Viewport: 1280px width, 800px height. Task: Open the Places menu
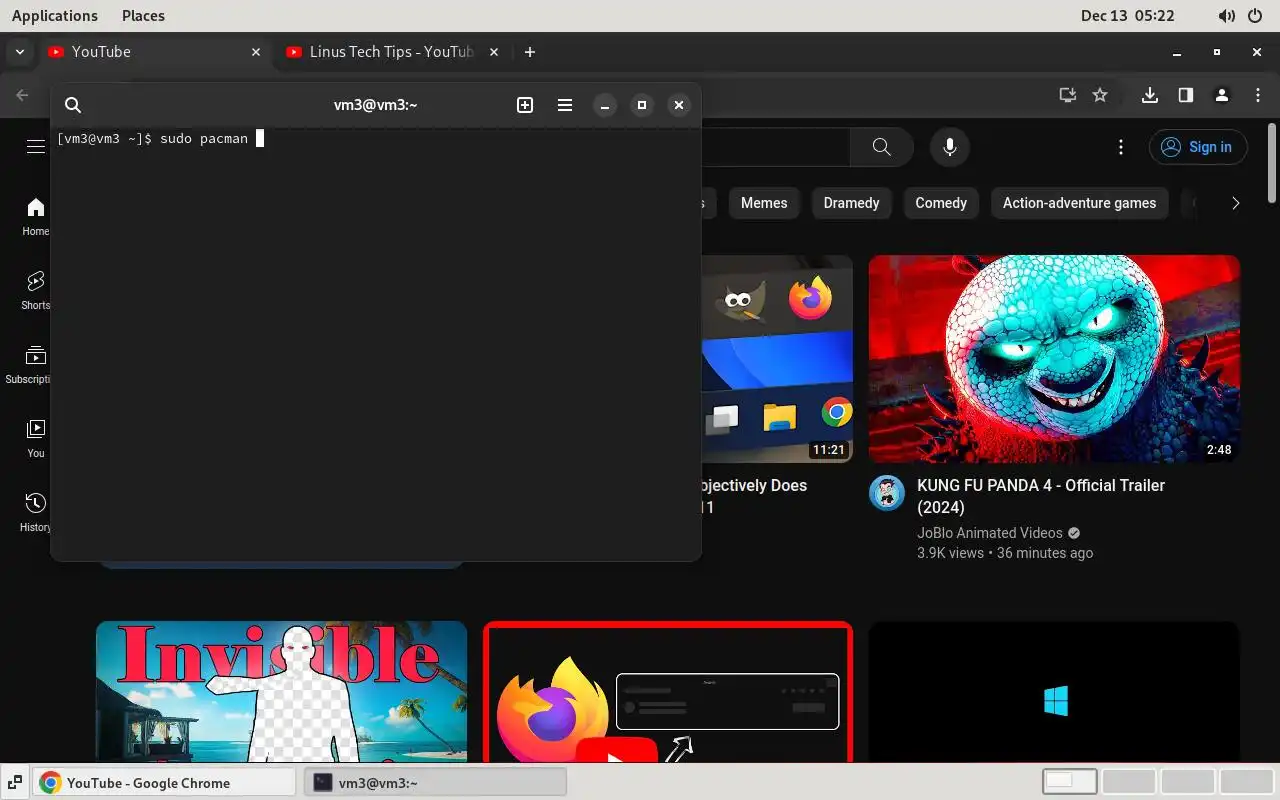(143, 16)
